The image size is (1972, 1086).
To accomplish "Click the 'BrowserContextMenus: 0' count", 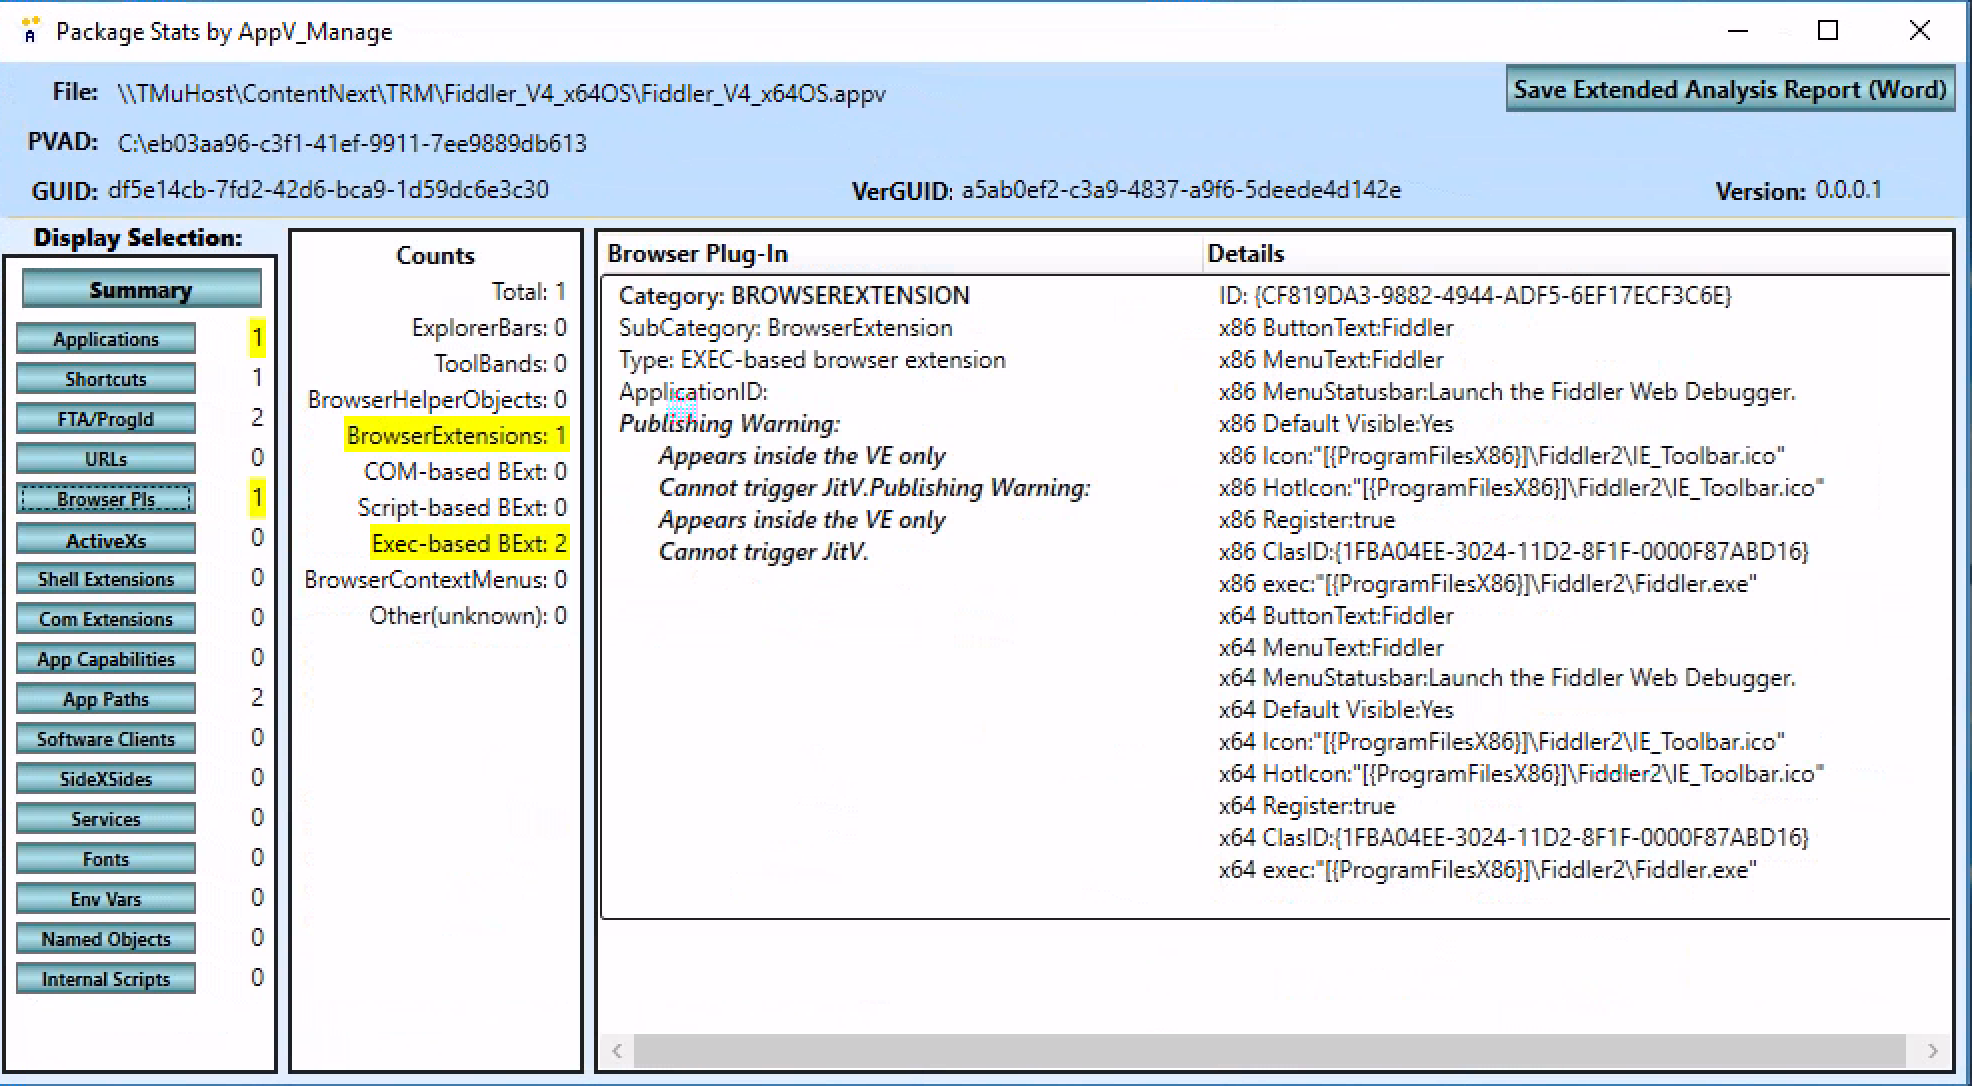I will [x=435, y=580].
